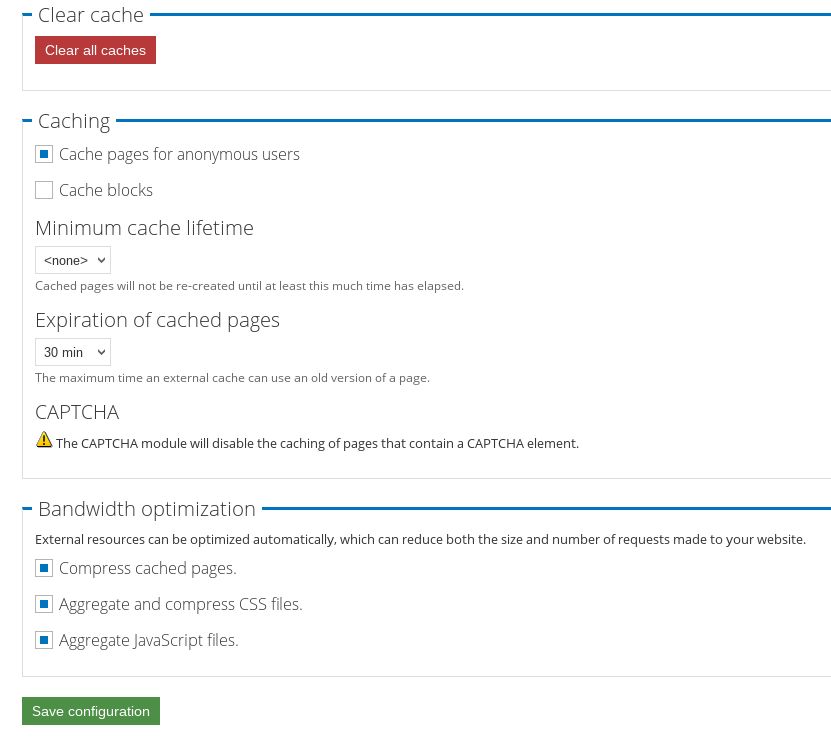Uncheck Compress cached pages

[44, 568]
